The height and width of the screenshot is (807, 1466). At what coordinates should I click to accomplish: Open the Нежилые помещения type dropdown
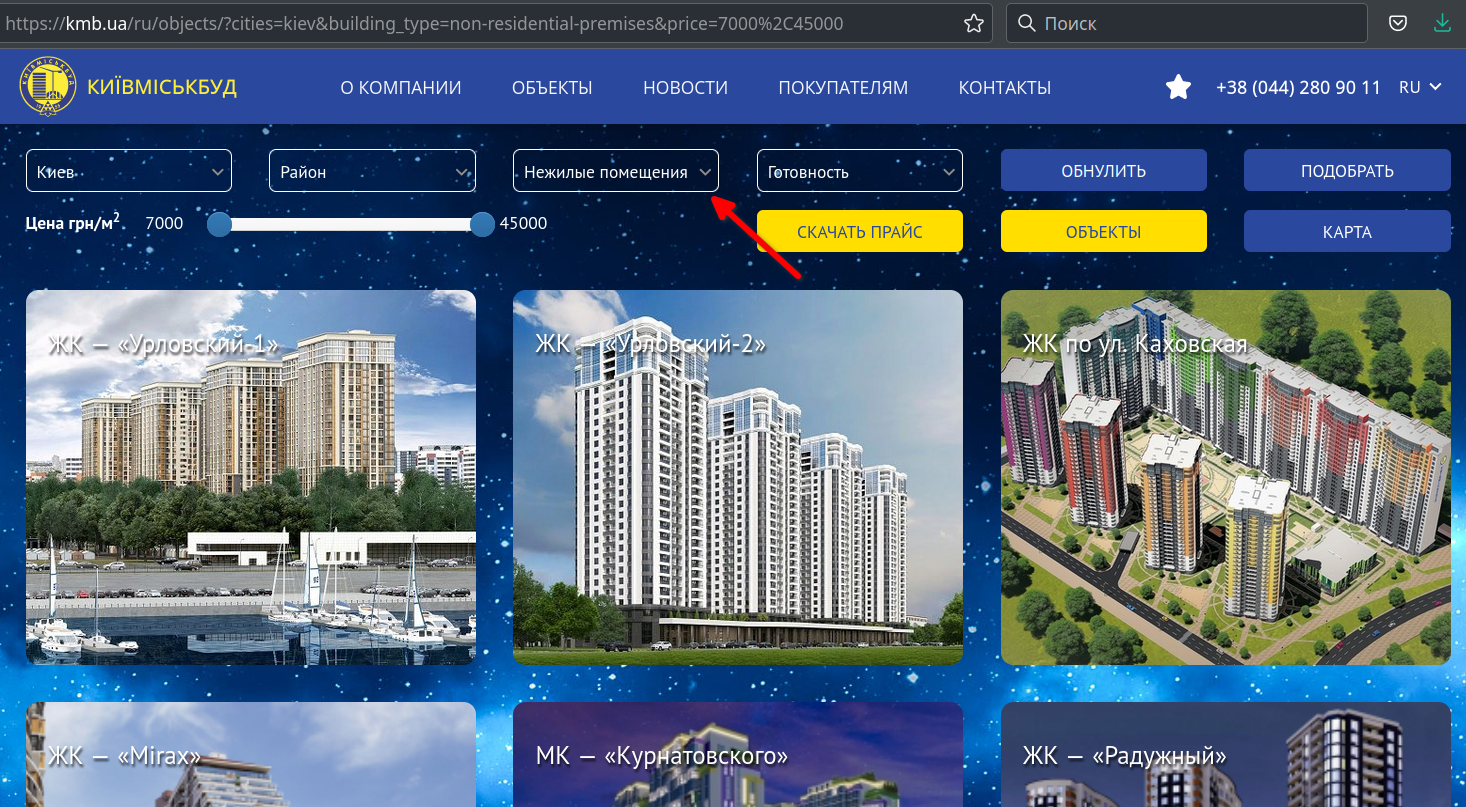point(616,171)
